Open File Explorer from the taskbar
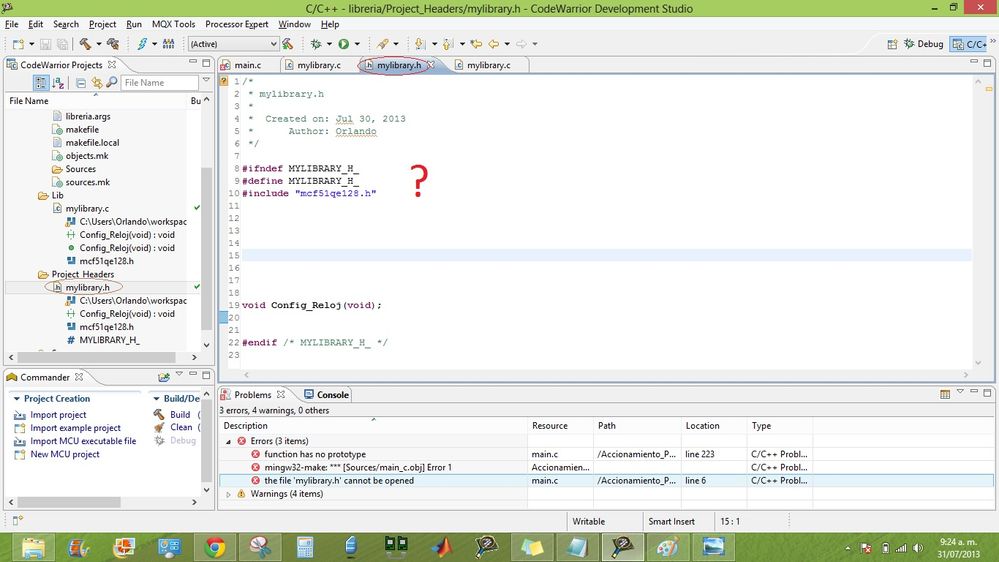Viewport: 999px width, 562px height. click(x=34, y=547)
